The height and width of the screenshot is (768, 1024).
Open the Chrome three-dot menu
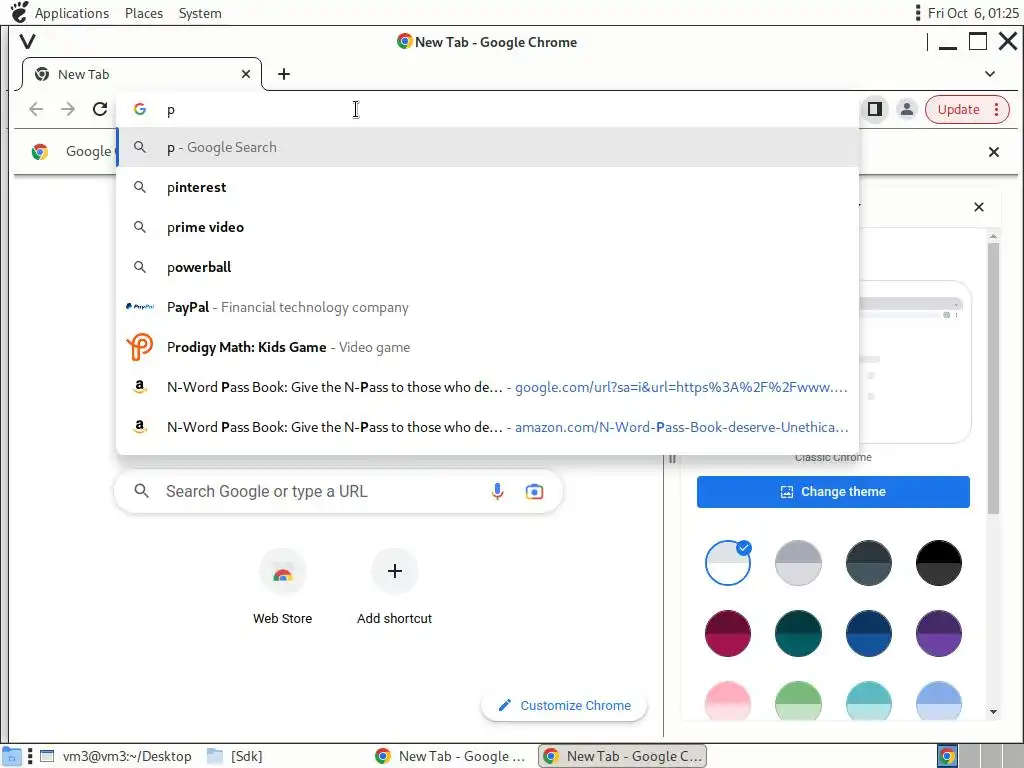pos(997,109)
